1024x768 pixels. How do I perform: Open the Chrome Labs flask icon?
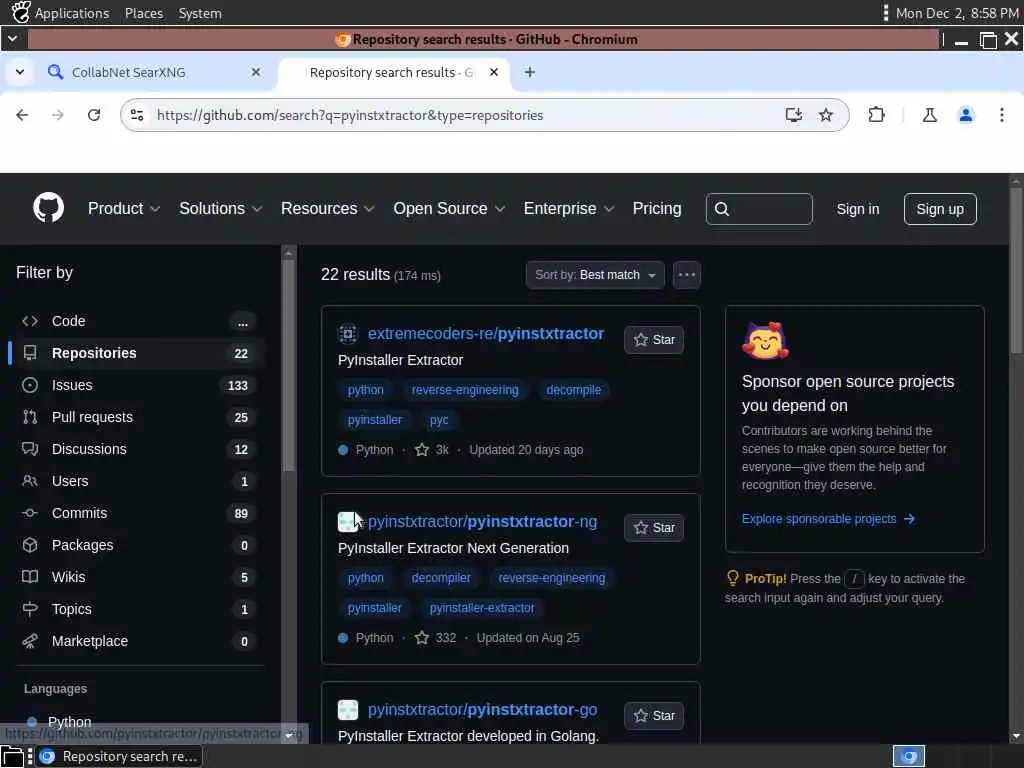(930, 115)
